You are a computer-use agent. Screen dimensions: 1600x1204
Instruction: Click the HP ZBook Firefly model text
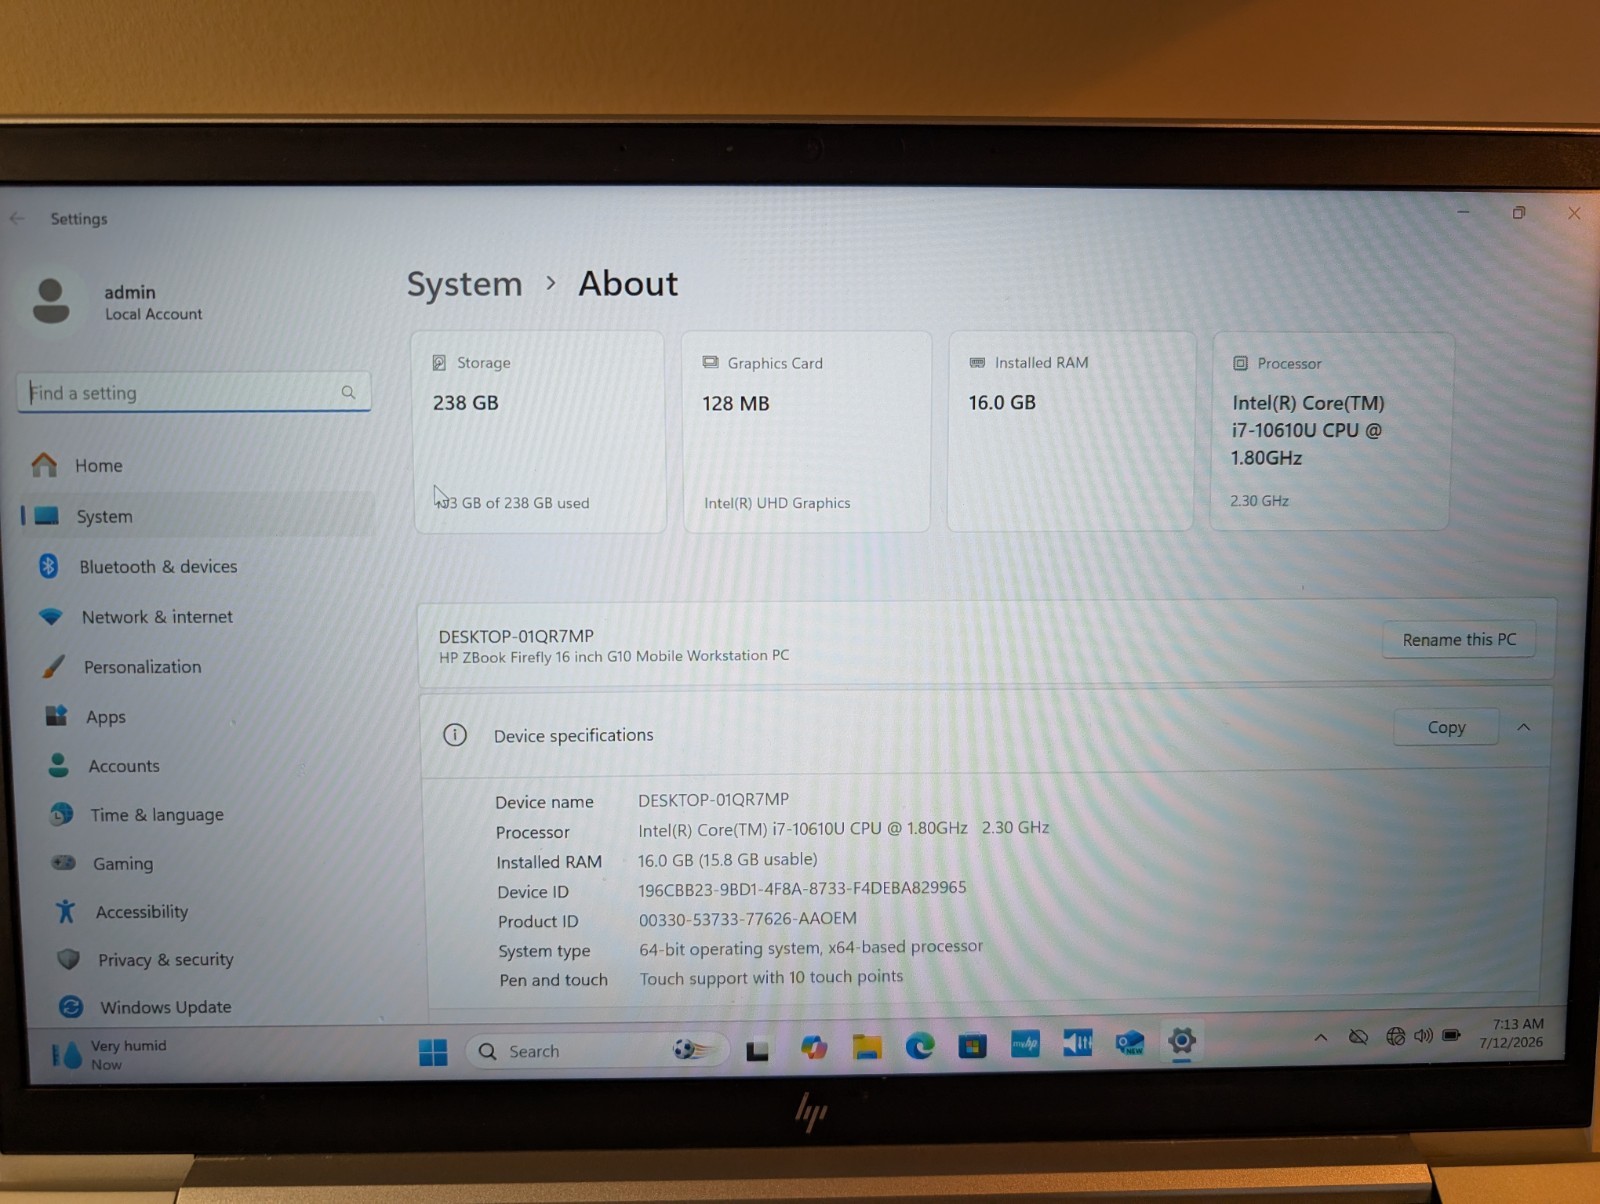[614, 656]
